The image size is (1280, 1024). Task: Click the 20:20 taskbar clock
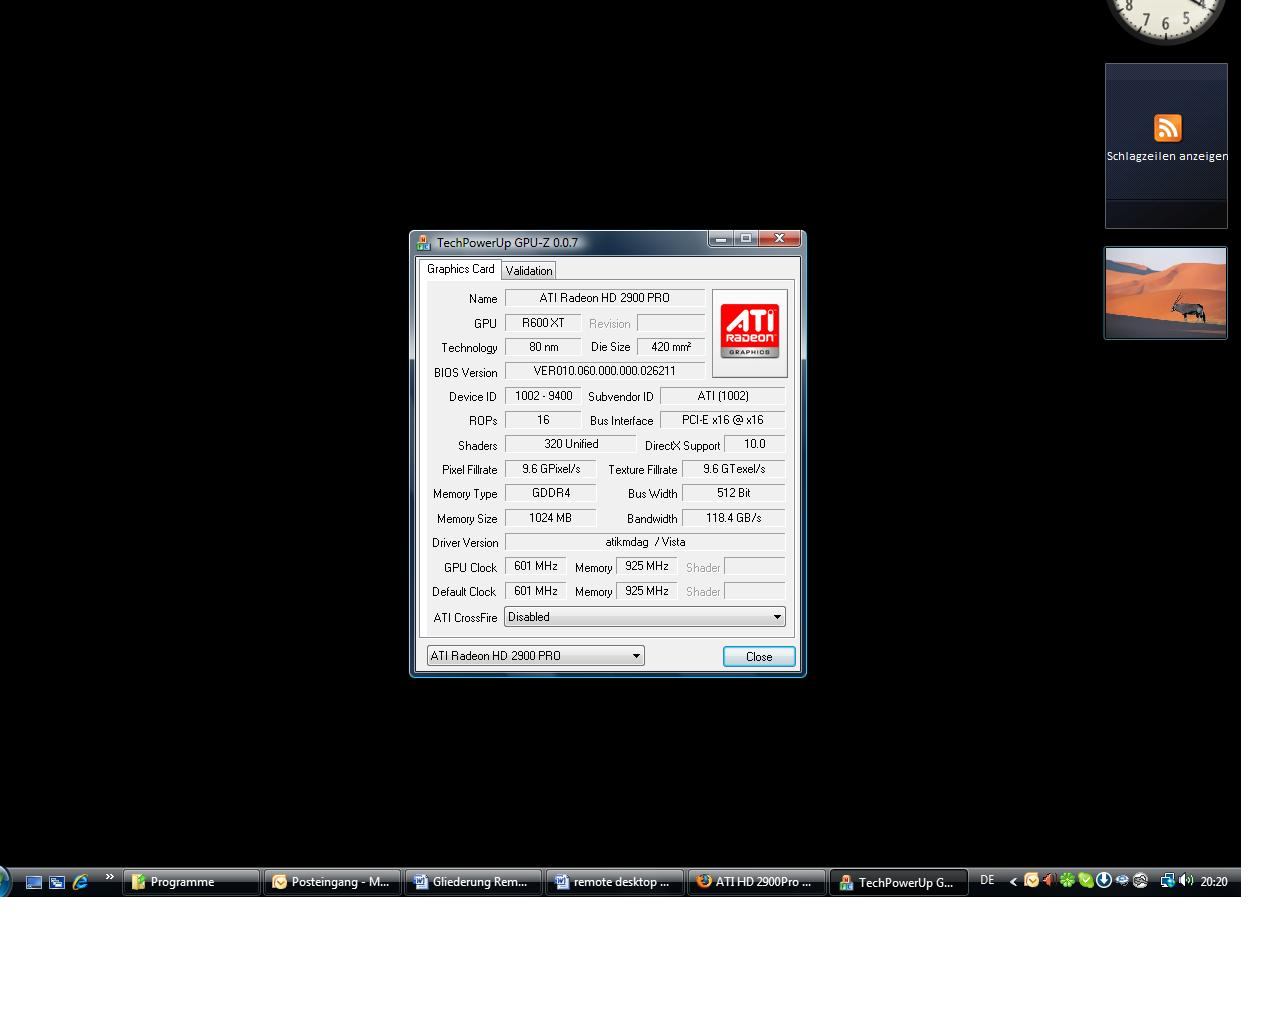[1214, 882]
